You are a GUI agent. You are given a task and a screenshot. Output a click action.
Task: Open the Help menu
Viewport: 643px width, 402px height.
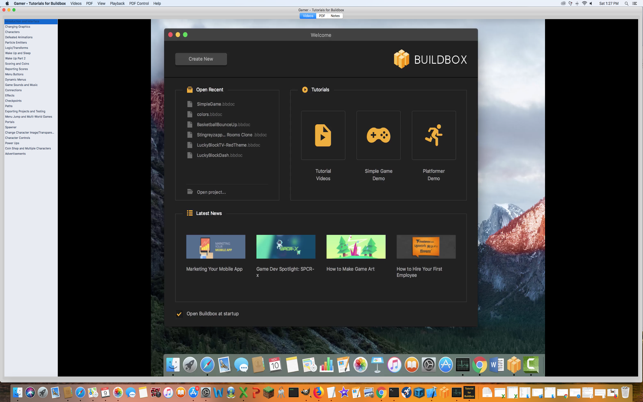[x=157, y=3]
